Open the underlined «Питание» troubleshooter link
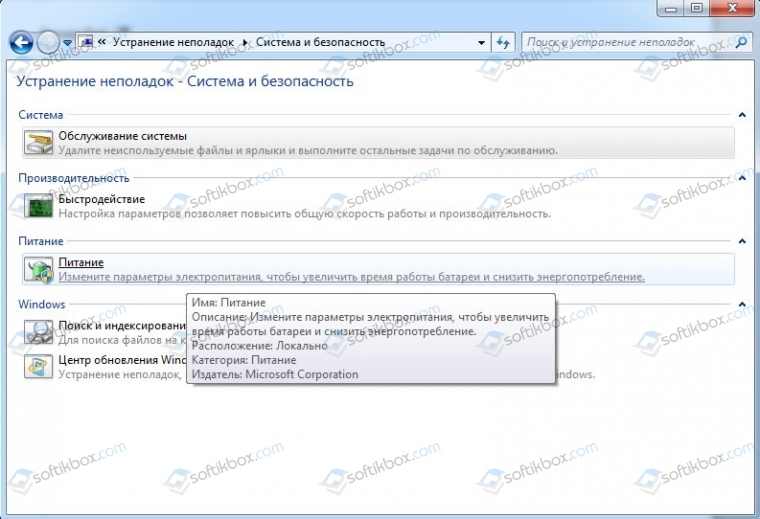Screen dimensions: 760x519 [81, 262]
